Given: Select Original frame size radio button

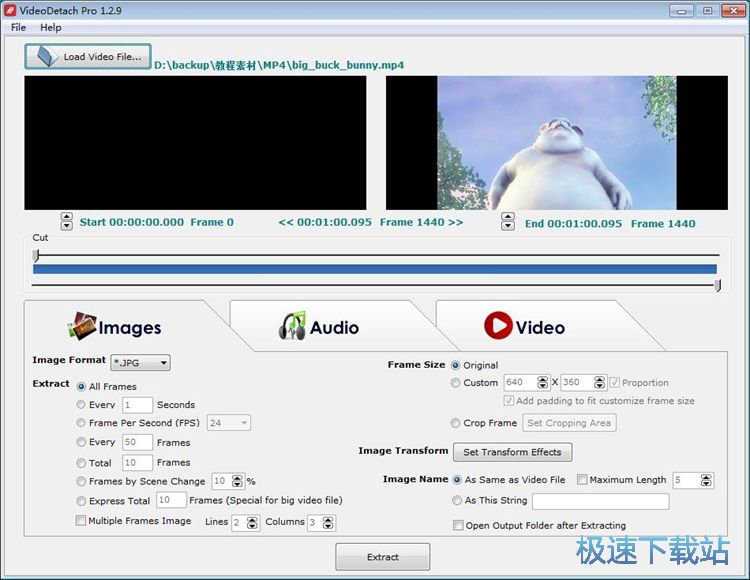Looking at the screenshot, I should [x=455, y=365].
